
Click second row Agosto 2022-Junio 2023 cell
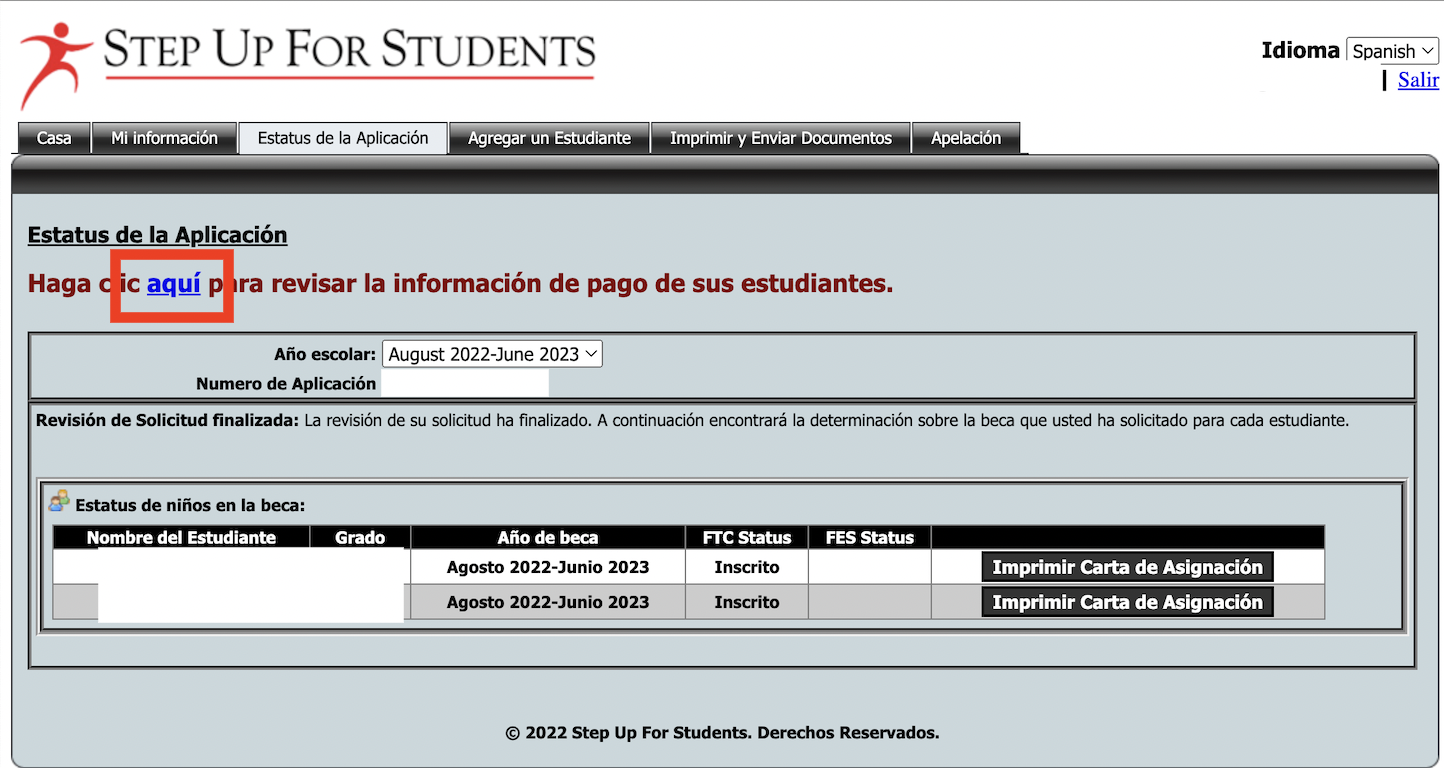pyautogui.click(x=548, y=602)
